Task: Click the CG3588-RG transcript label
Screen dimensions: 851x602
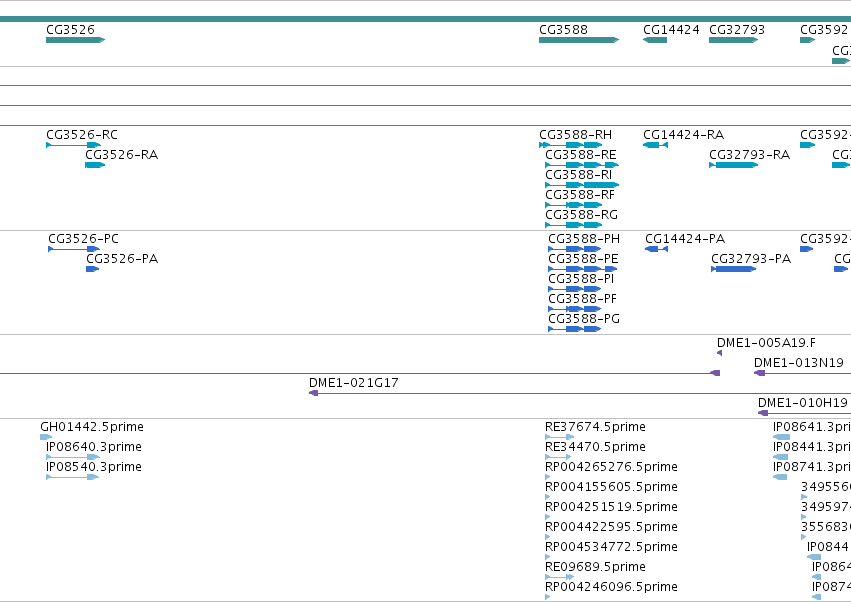Action: click(x=581, y=215)
